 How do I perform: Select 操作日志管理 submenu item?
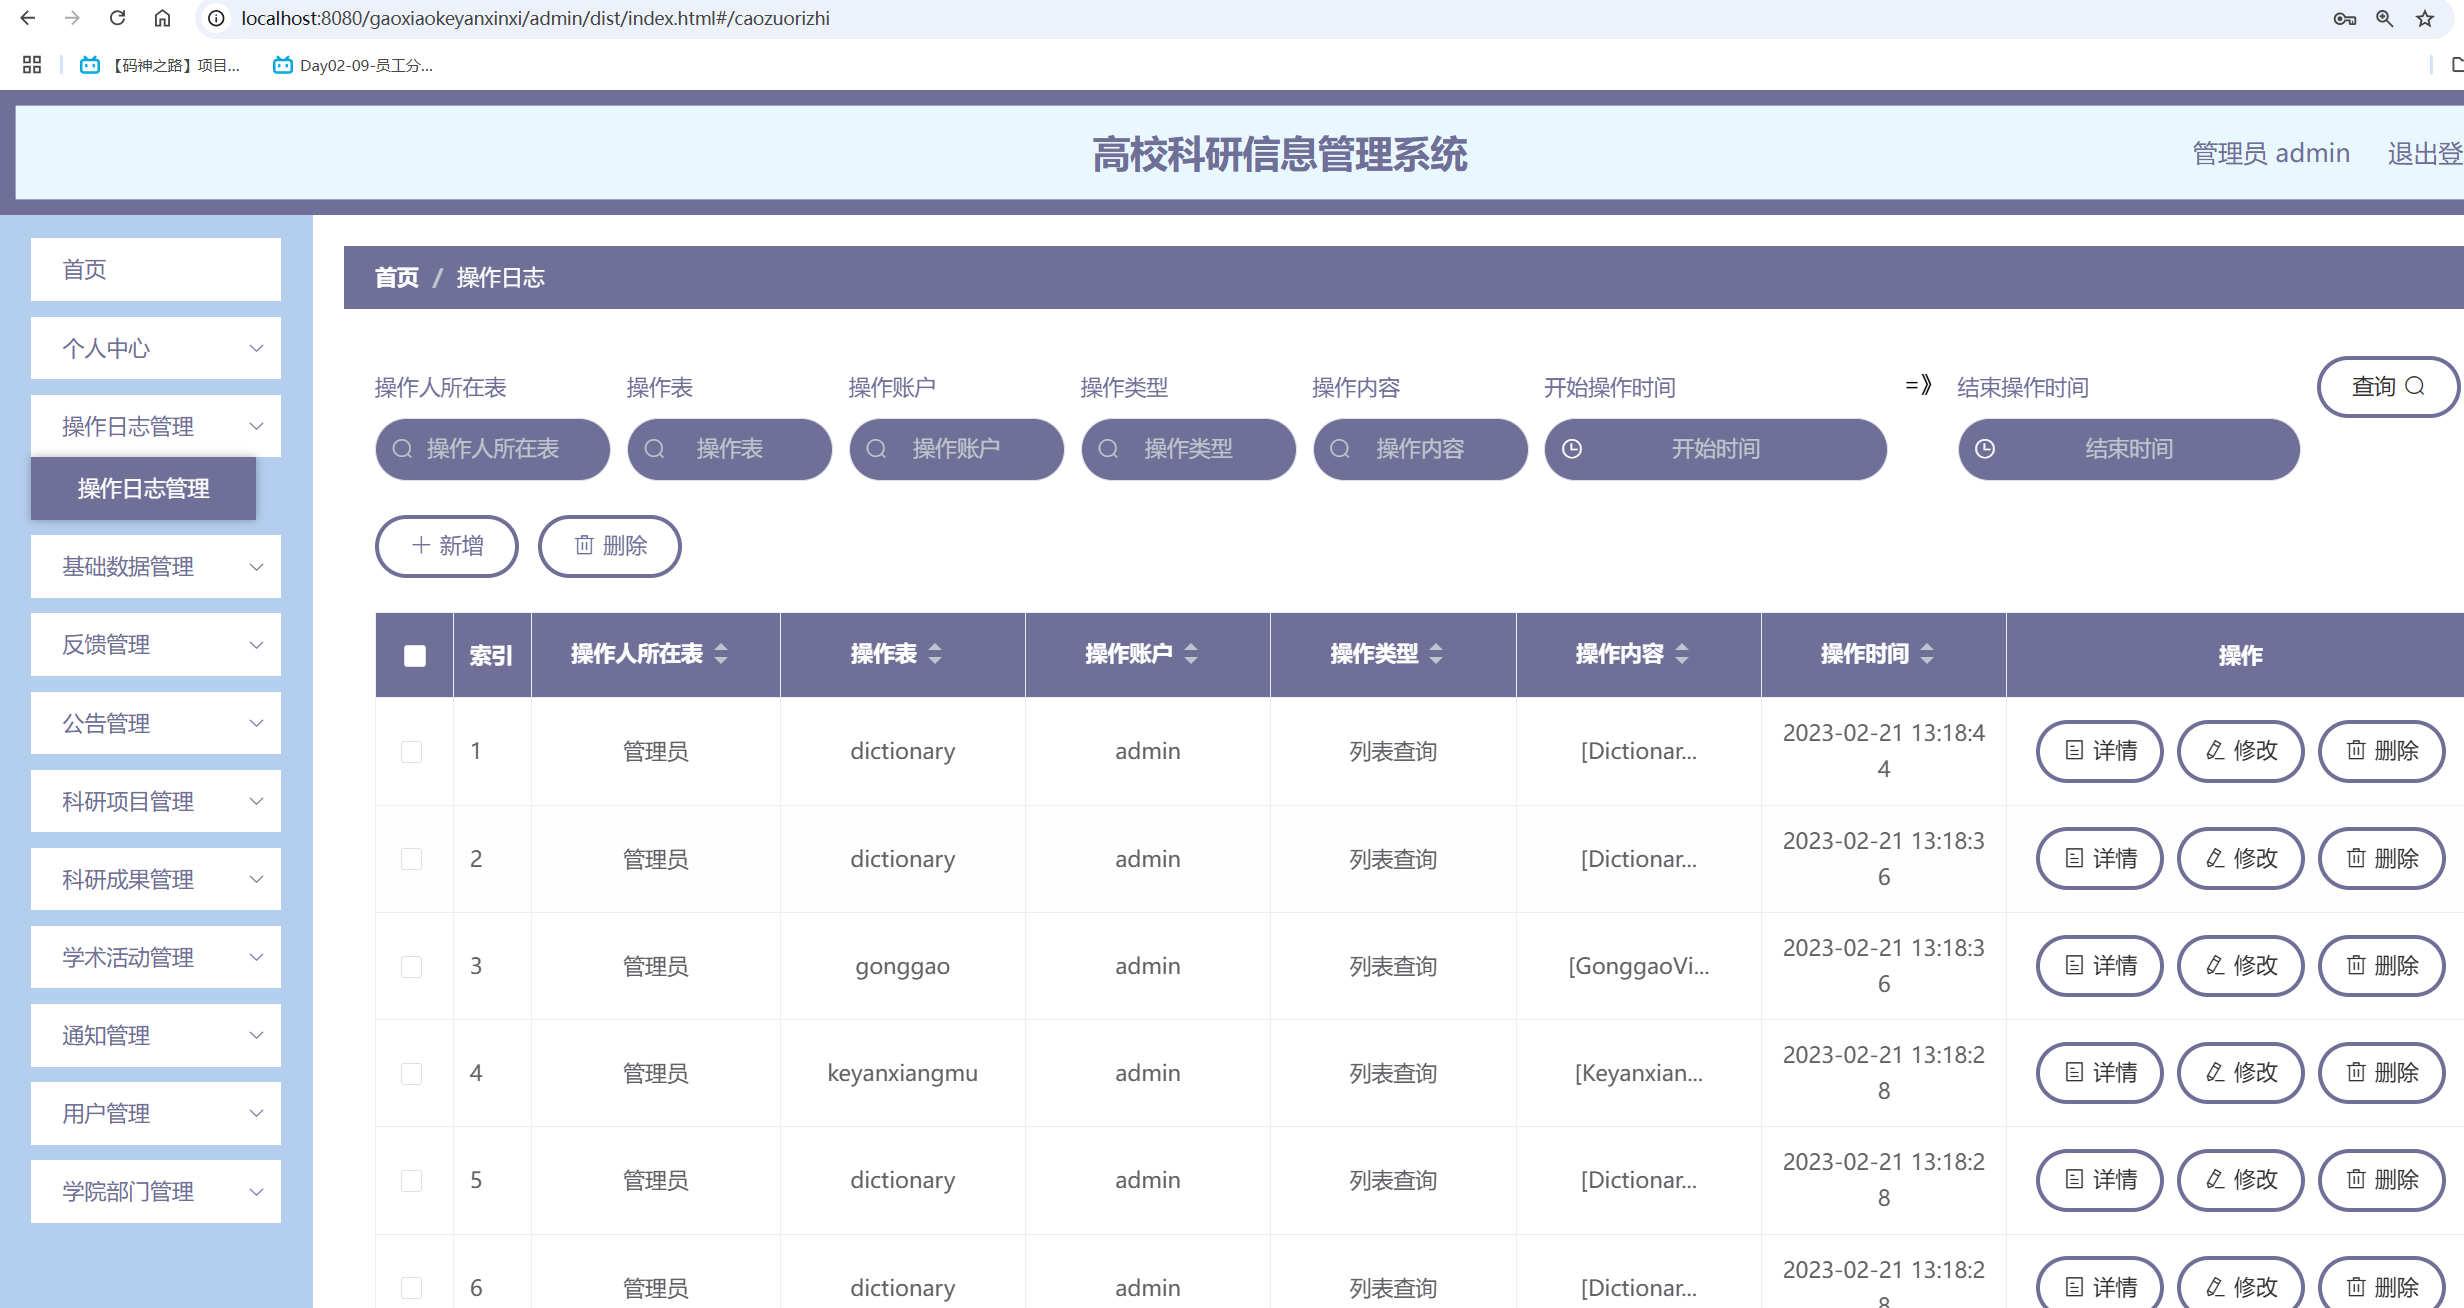click(x=144, y=488)
